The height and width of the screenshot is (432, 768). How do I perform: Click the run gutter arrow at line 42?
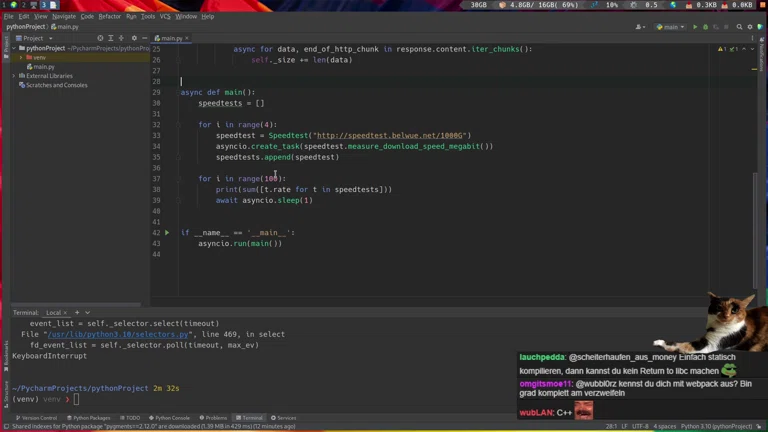(167, 233)
